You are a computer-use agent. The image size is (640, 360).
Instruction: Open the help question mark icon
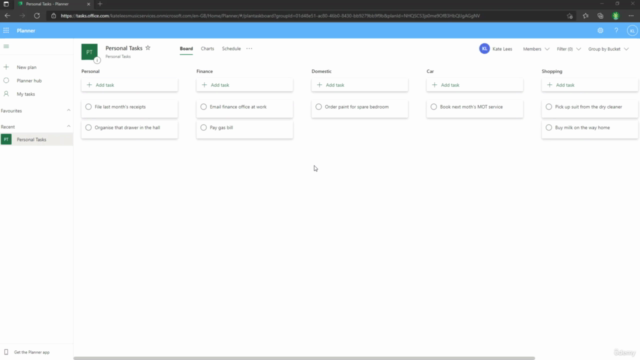616,31
